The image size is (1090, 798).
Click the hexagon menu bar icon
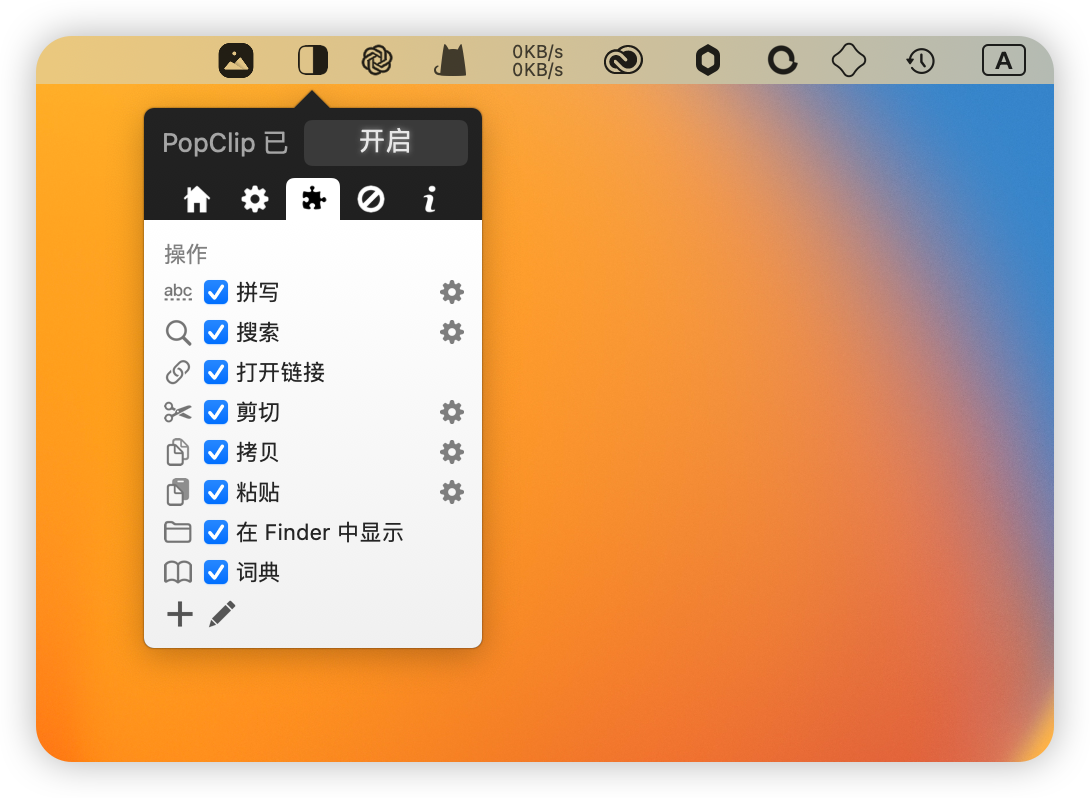[x=708, y=60]
